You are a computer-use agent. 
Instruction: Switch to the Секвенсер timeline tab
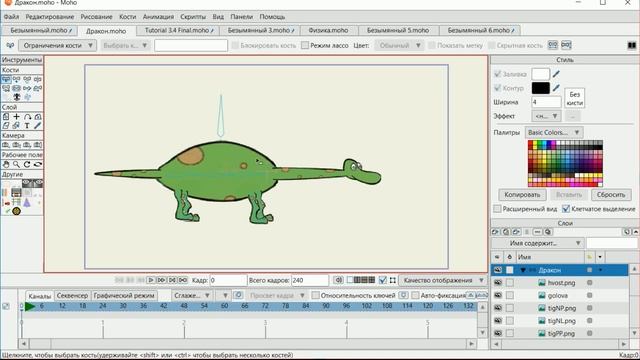72,295
